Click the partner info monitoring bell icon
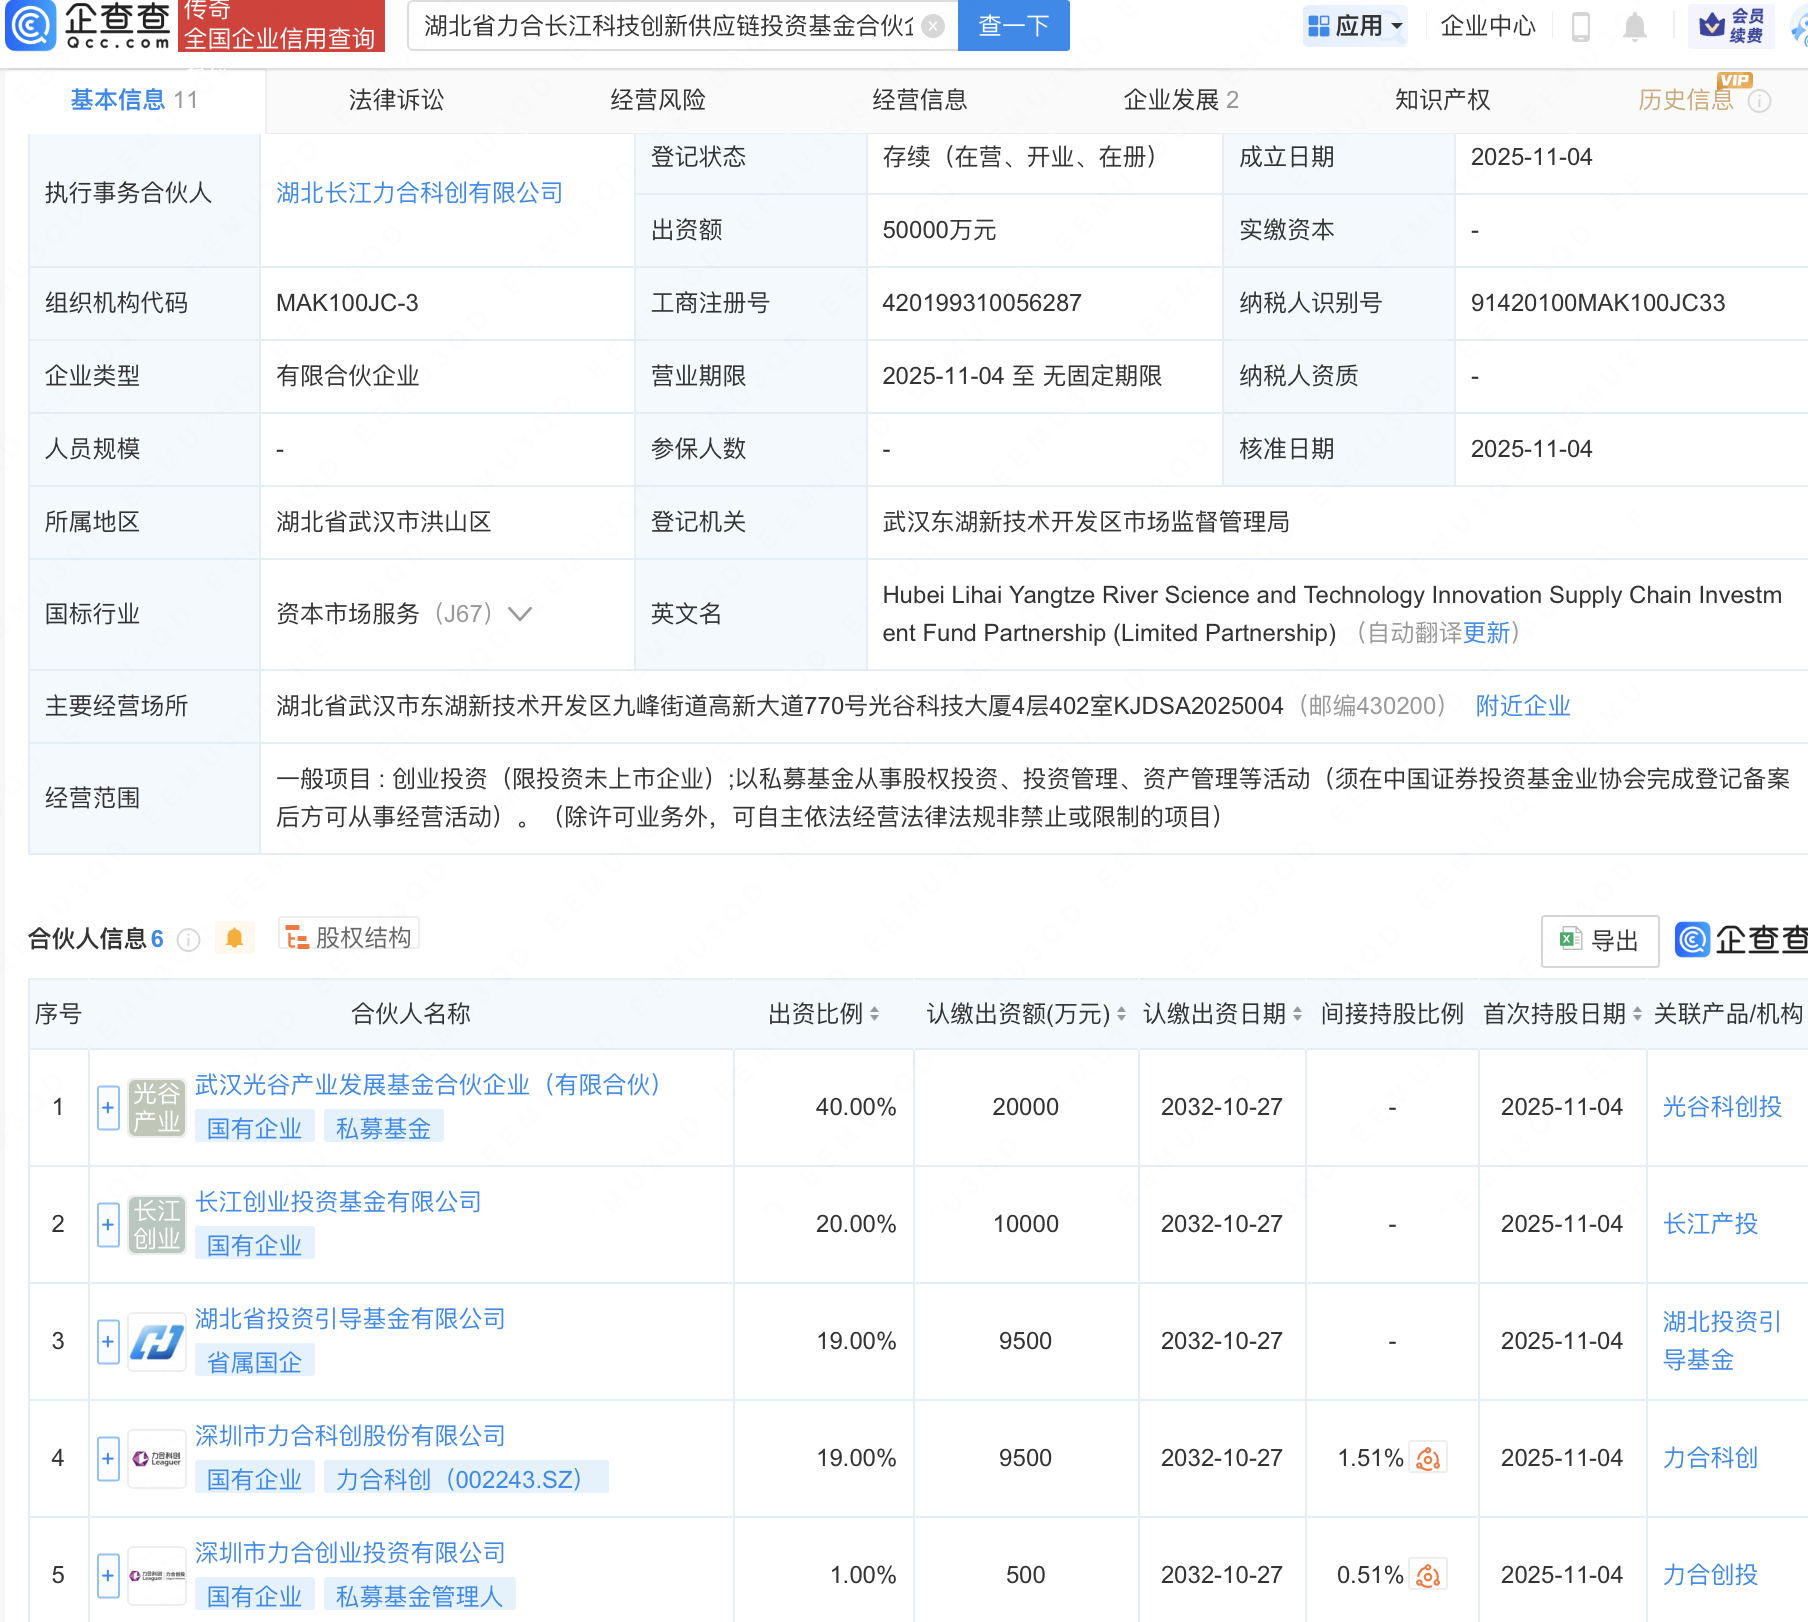The width and height of the screenshot is (1808, 1622). (x=234, y=938)
